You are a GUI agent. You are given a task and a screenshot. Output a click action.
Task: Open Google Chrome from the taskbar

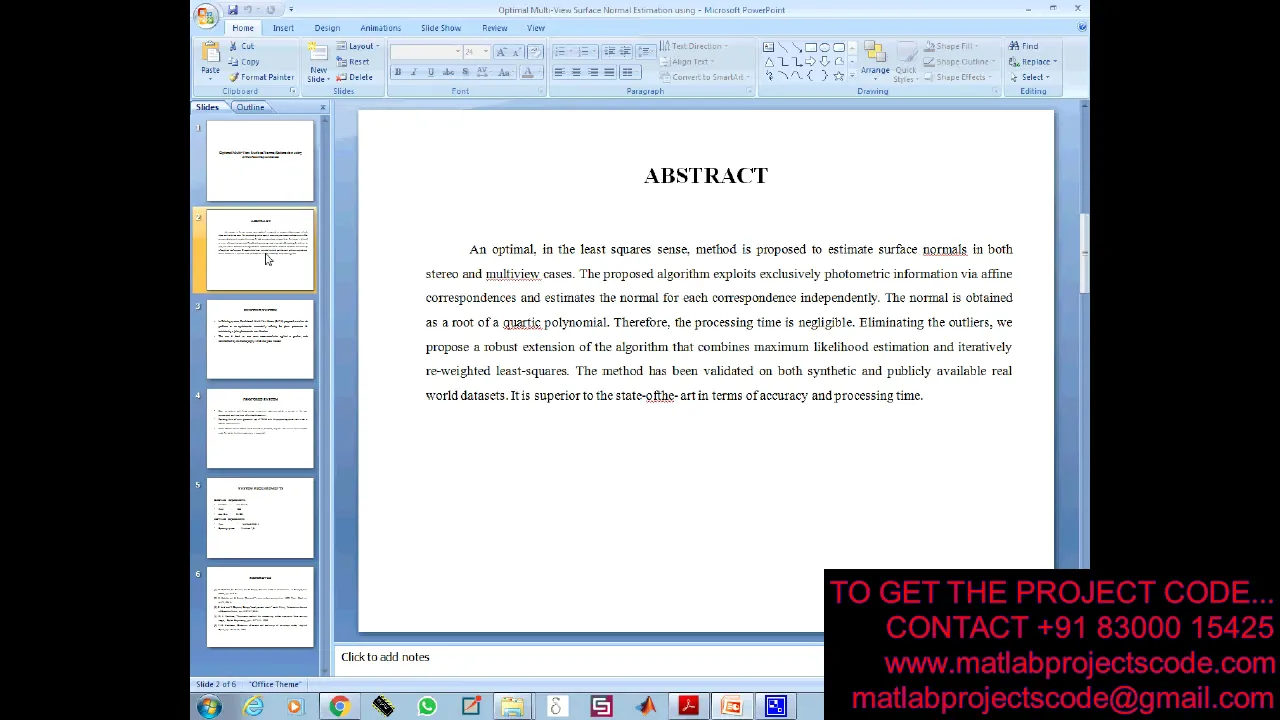tap(340, 707)
